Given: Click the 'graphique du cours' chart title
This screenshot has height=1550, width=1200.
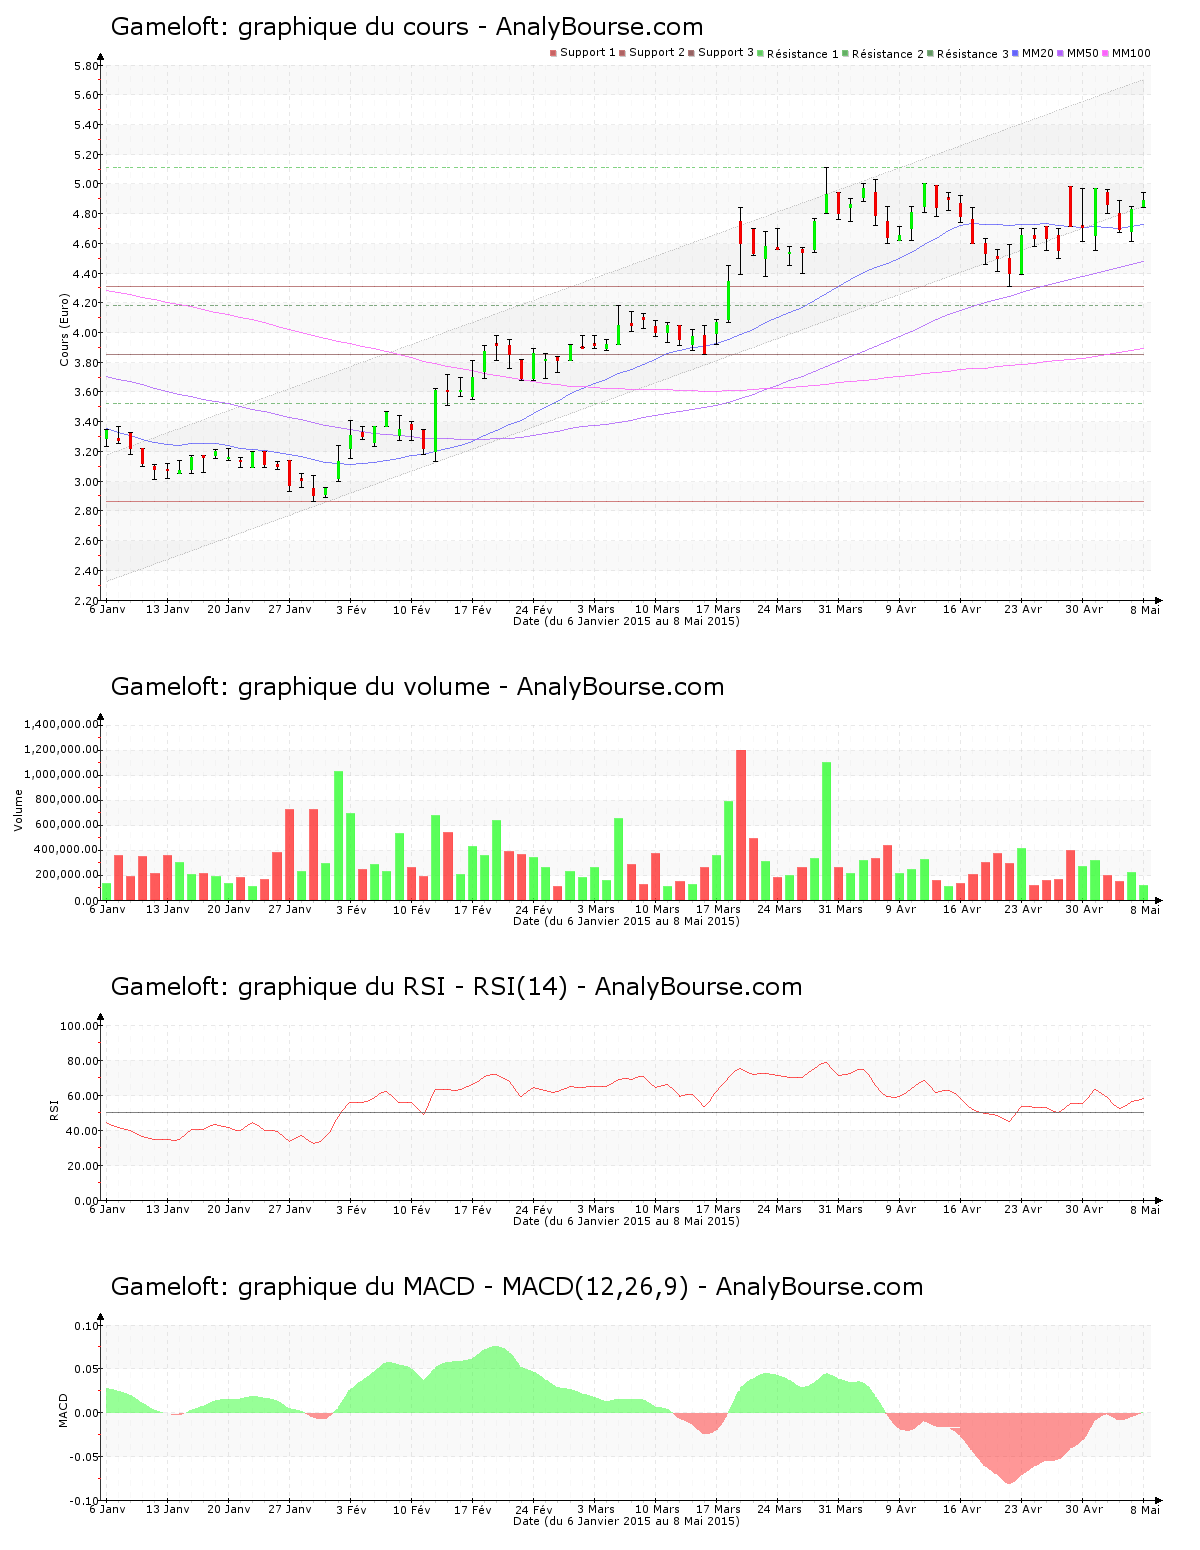Looking at the screenshot, I should (407, 27).
